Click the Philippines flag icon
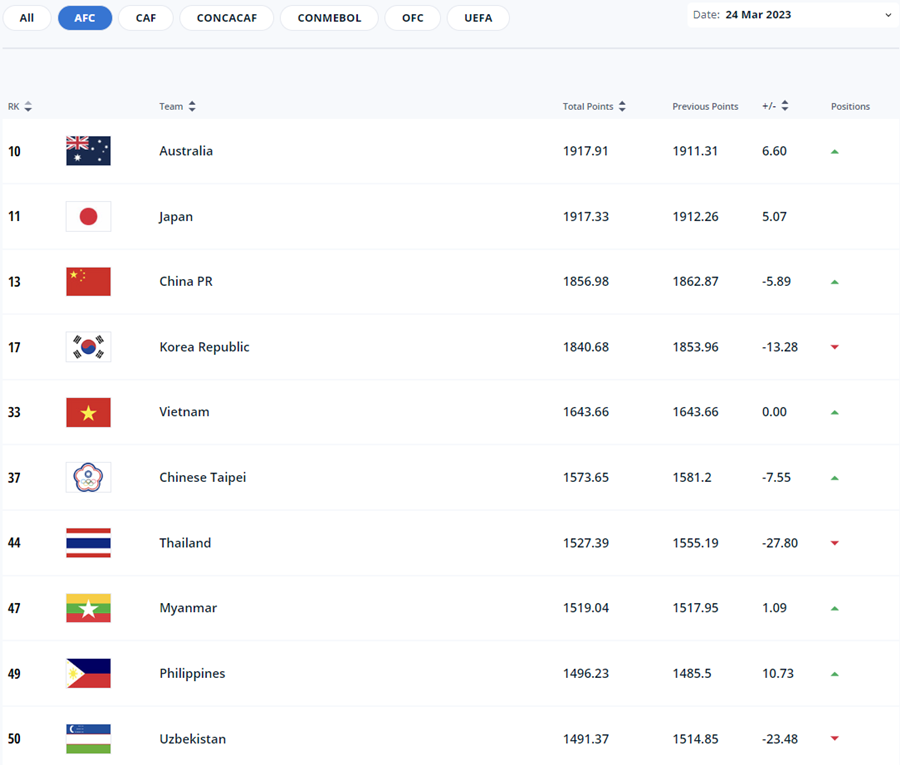900x765 pixels. point(88,673)
